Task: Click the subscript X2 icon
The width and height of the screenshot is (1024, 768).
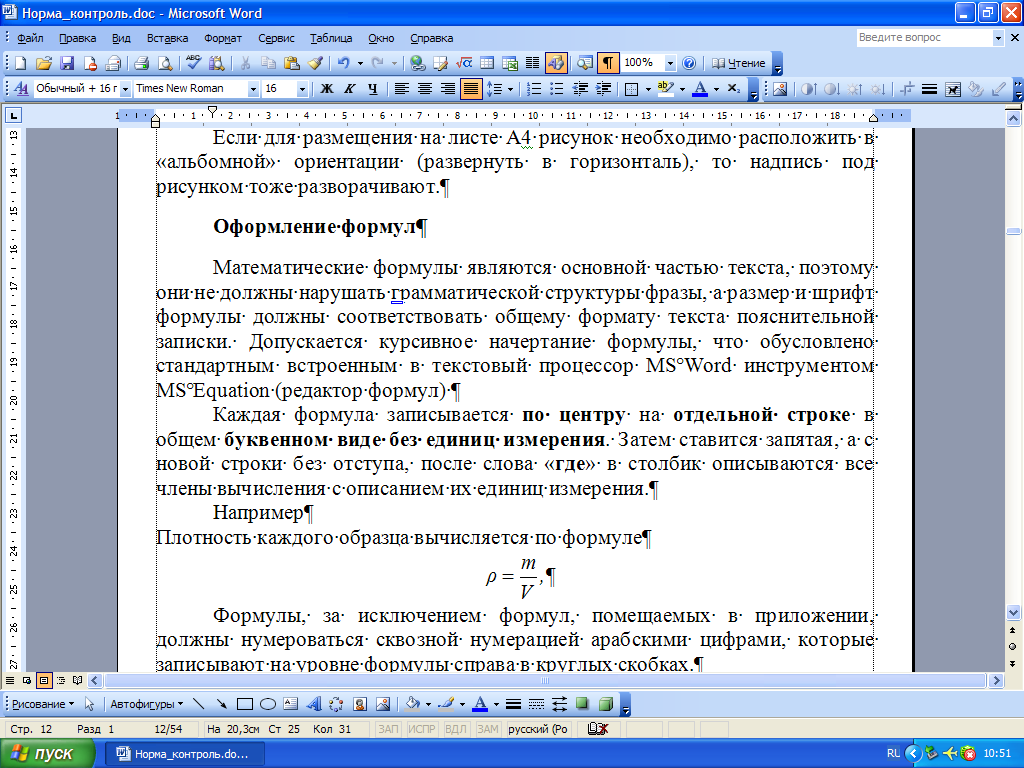Action: [x=734, y=89]
